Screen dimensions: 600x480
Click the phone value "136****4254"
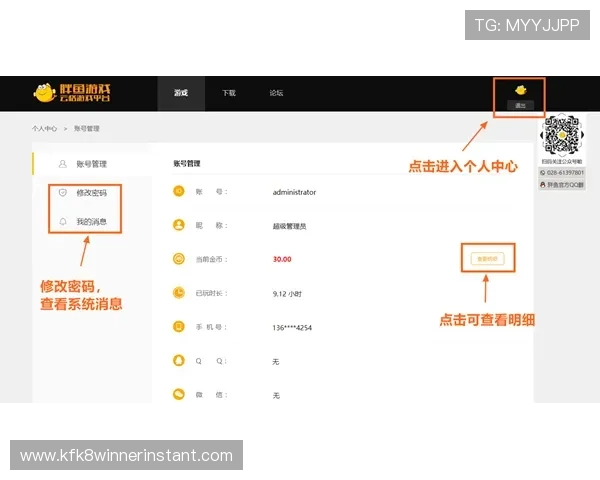[292, 328]
